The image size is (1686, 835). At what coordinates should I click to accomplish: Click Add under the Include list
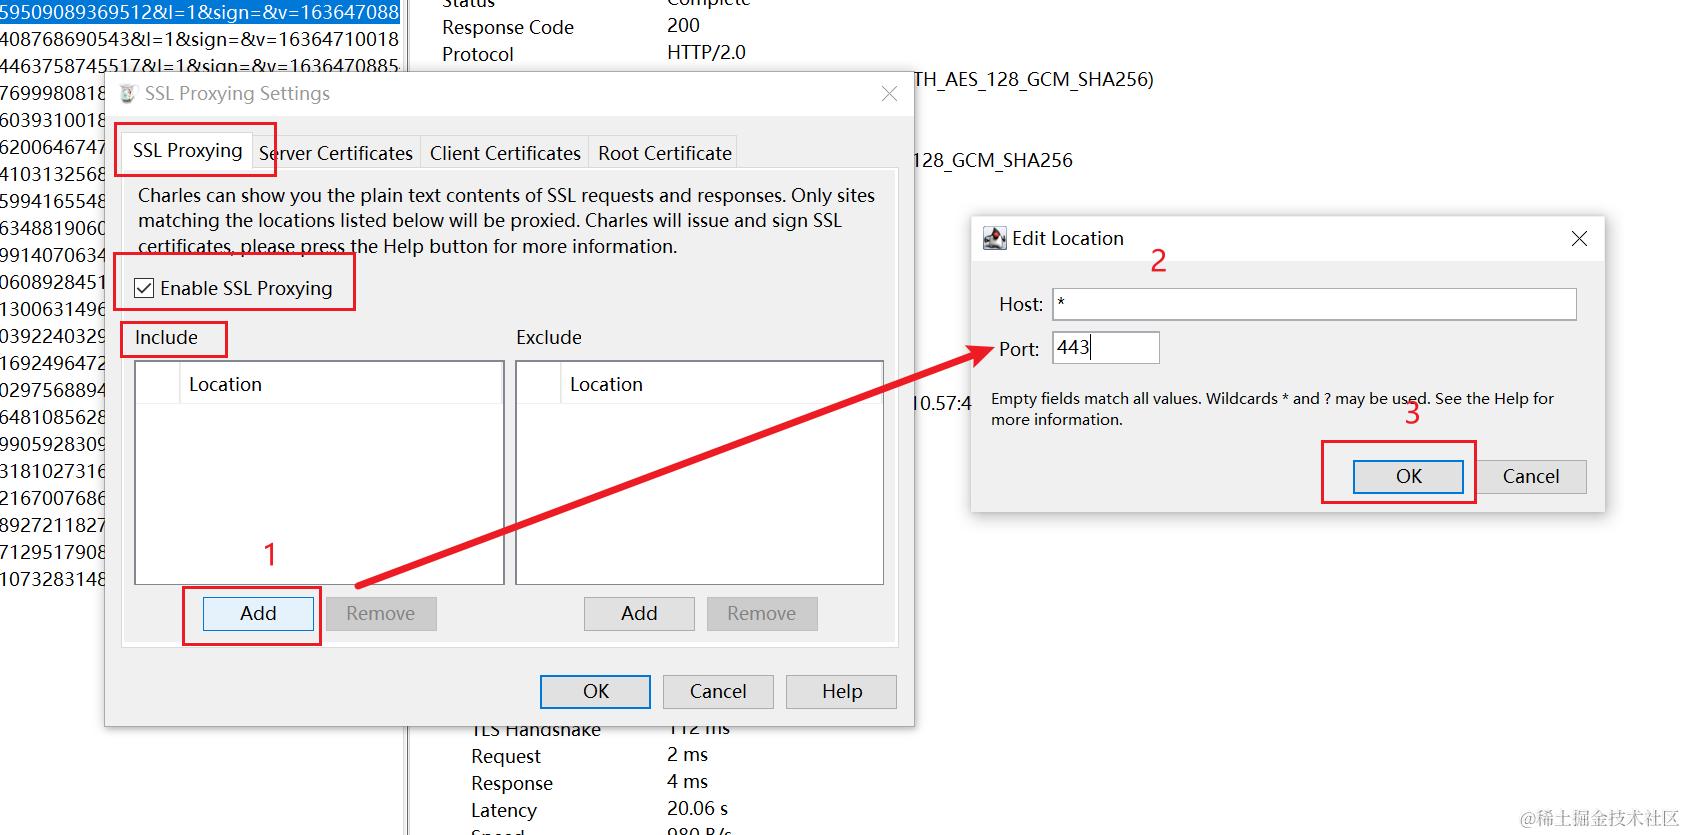coord(258,613)
